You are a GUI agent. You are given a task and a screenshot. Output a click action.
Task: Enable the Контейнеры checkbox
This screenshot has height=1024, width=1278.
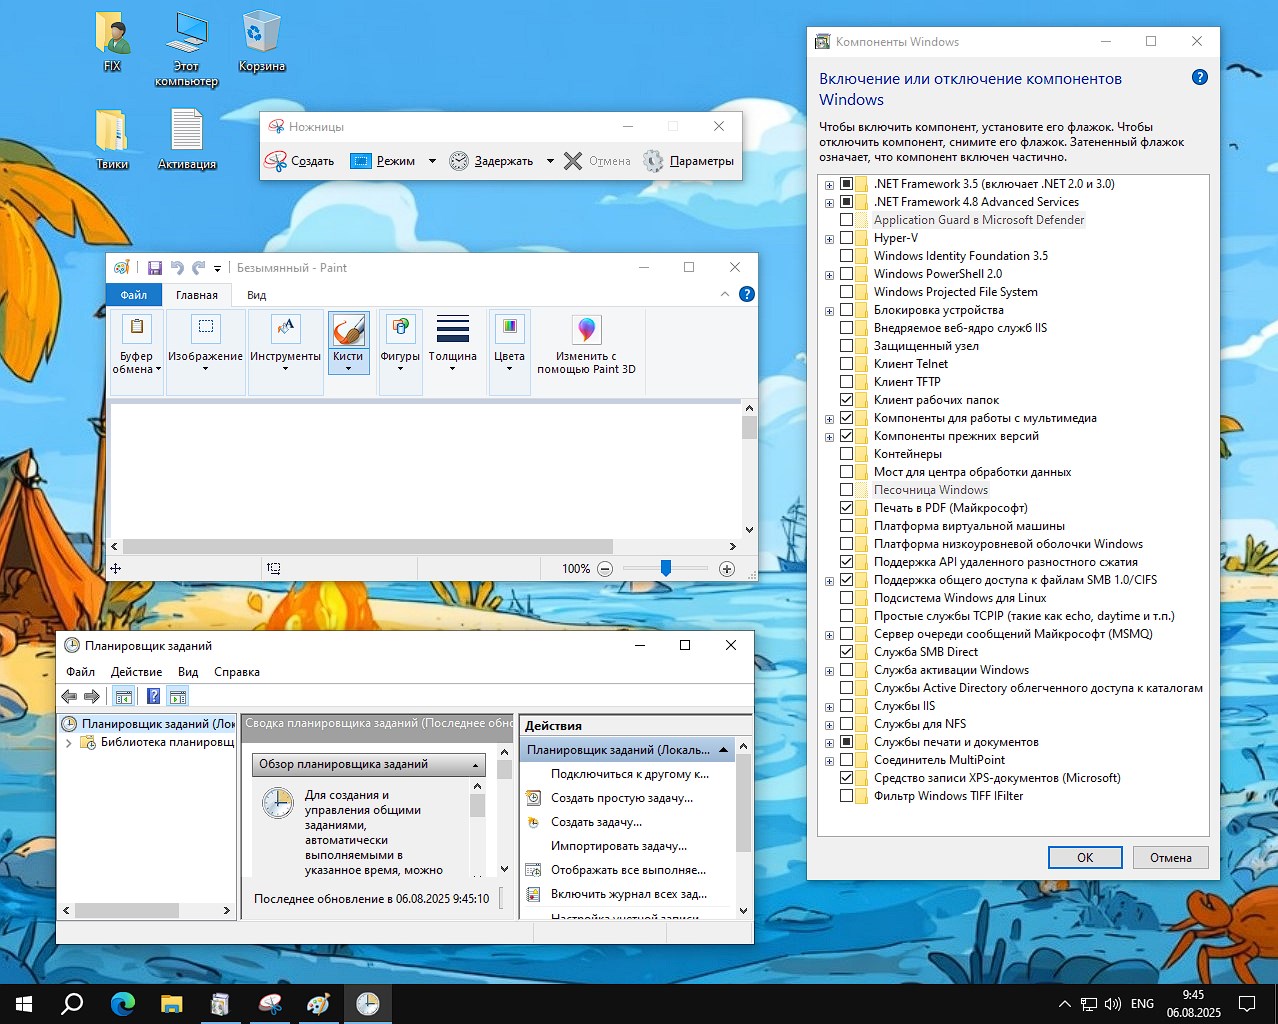(x=847, y=454)
